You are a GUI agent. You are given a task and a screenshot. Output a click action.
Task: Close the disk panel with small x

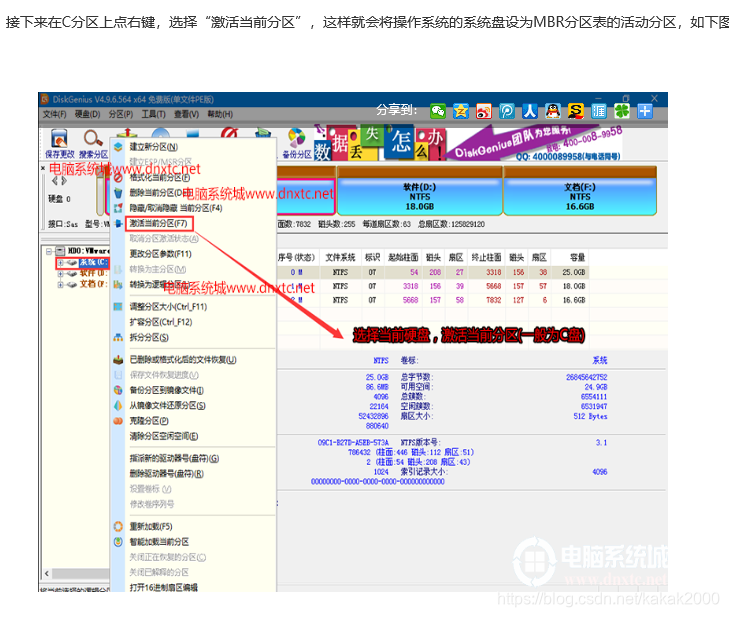[x=43, y=168]
